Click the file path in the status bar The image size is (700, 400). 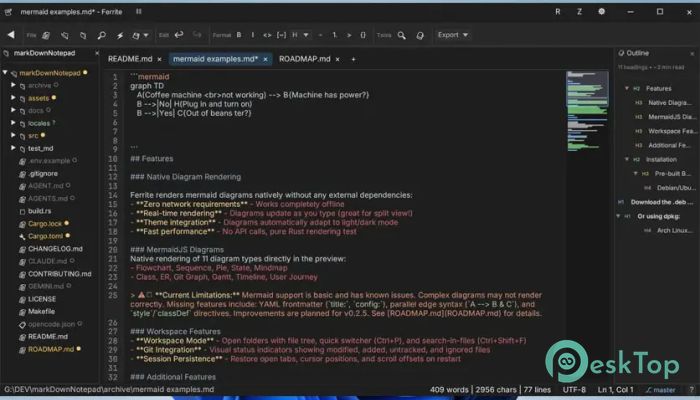point(109,390)
